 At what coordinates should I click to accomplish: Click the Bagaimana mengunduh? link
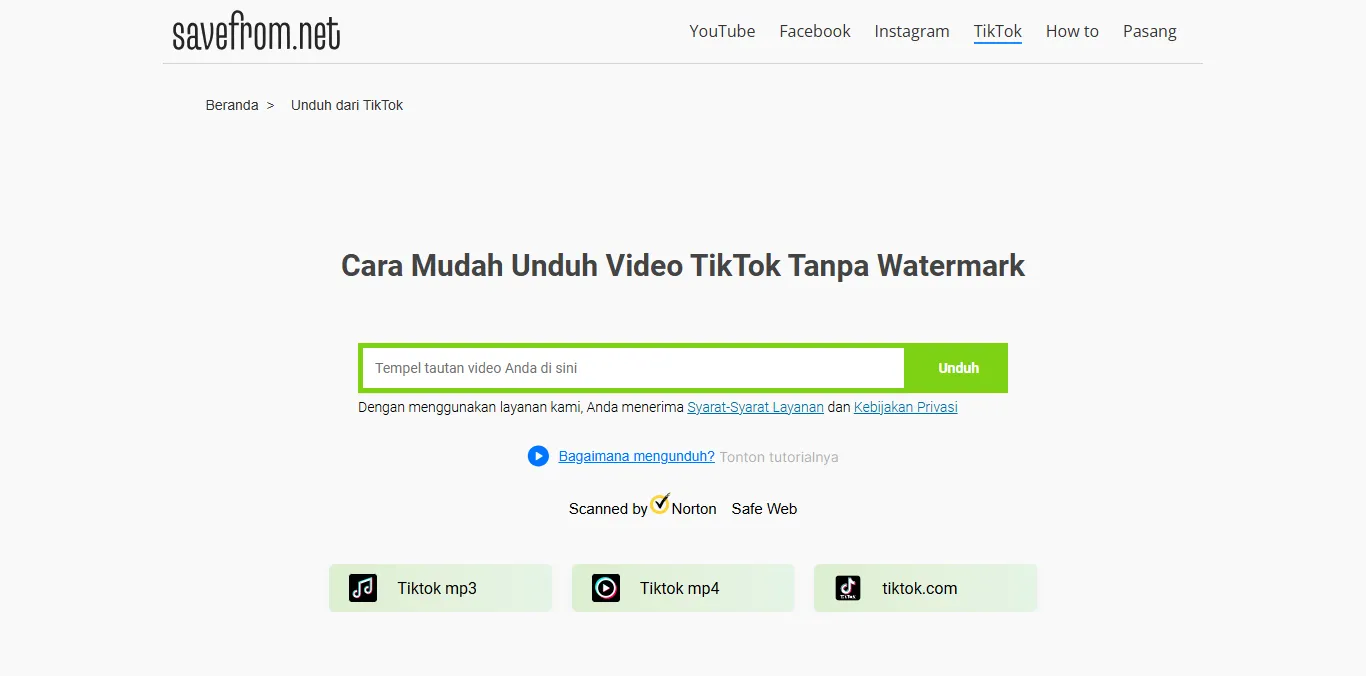tap(636, 457)
